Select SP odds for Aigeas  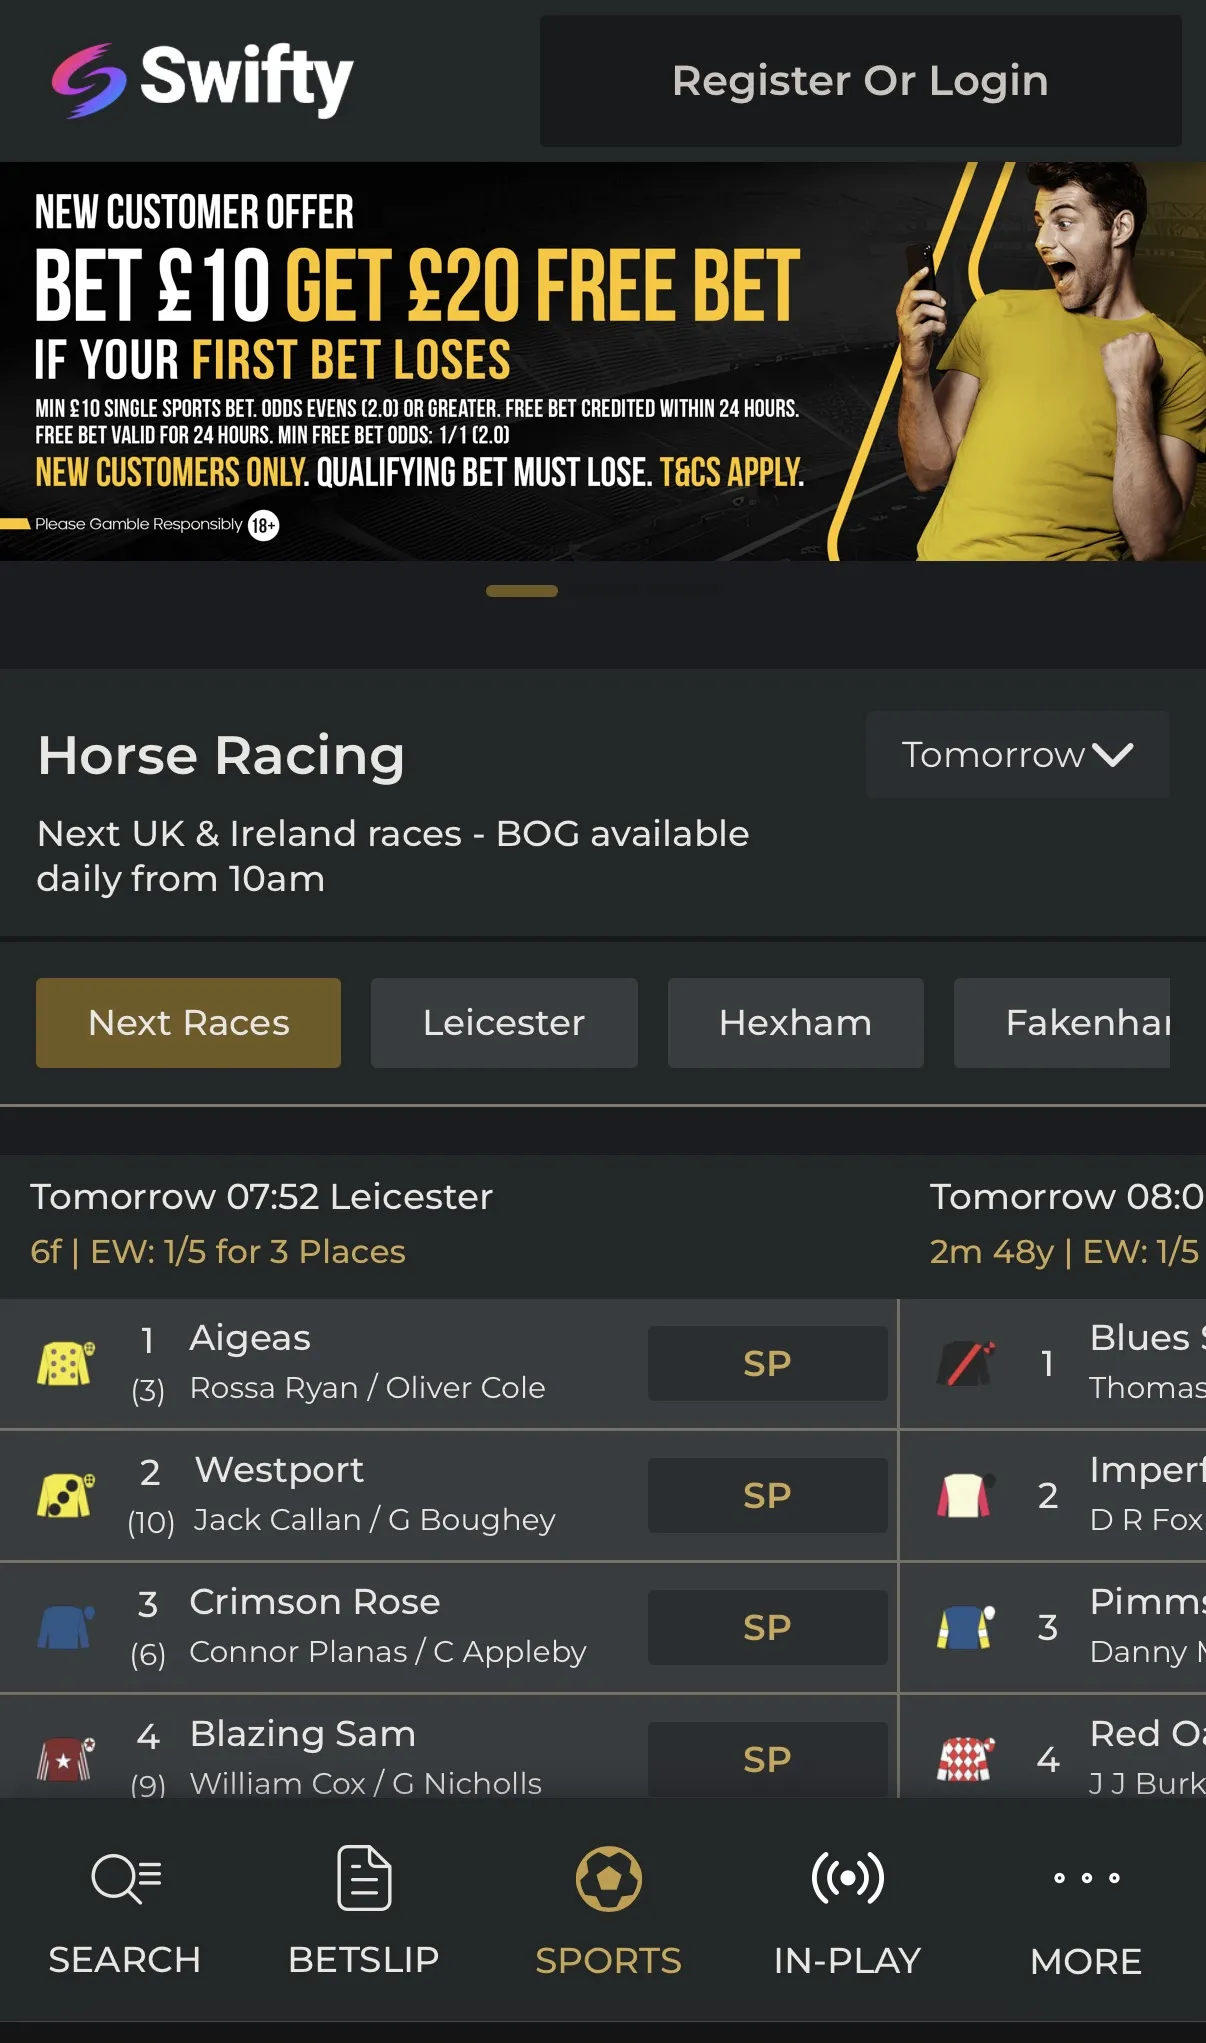(767, 1363)
